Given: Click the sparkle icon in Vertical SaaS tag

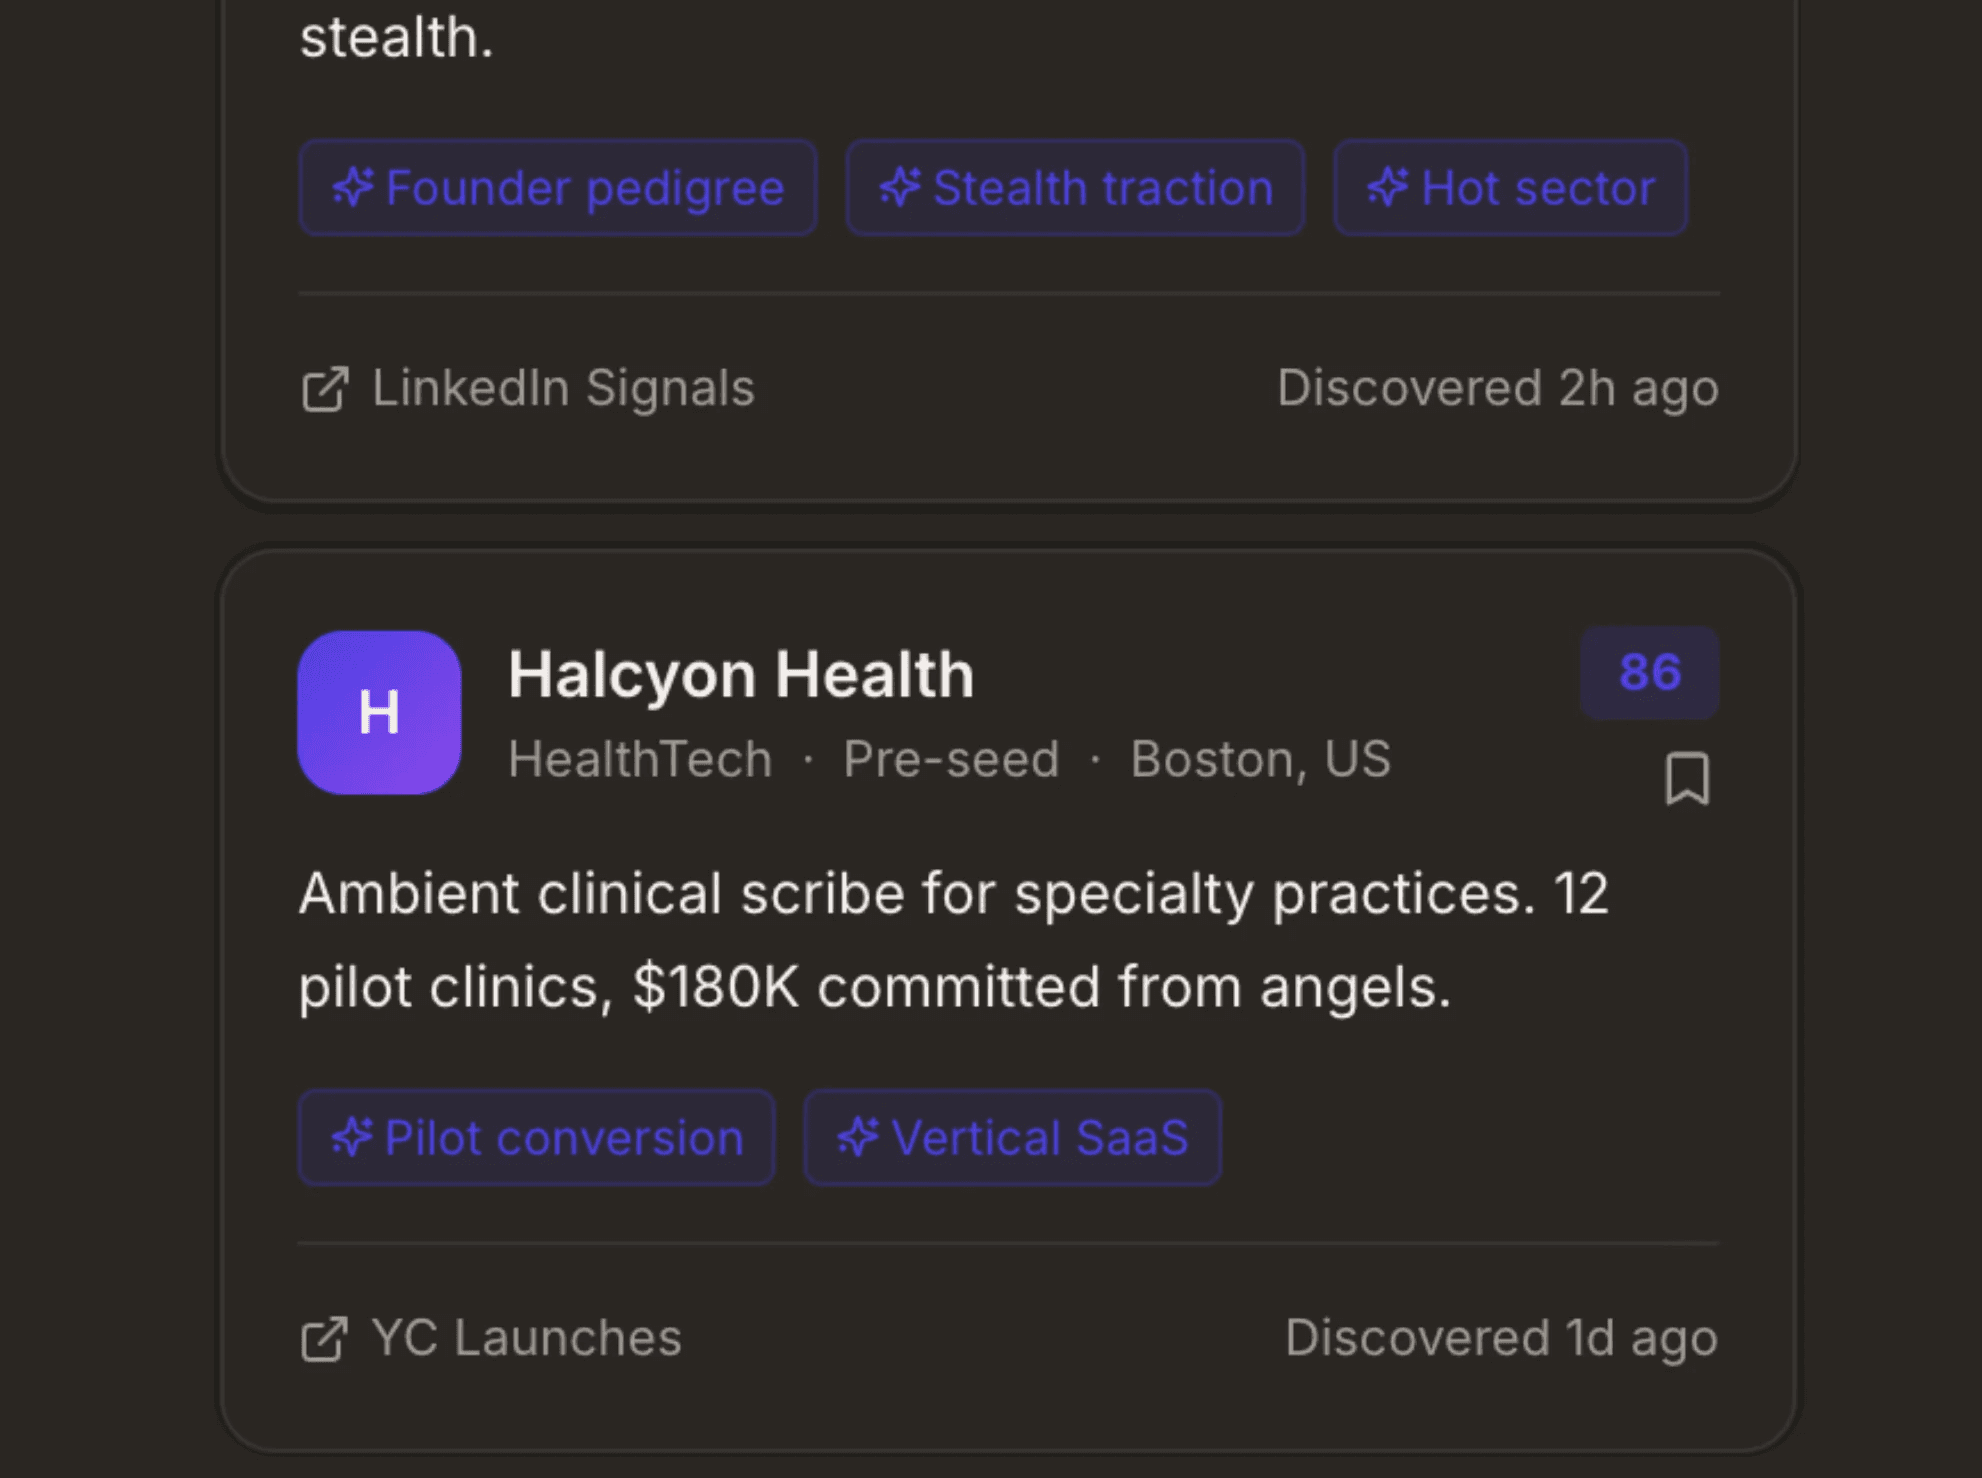Looking at the screenshot, I should tap(856, 1137).
